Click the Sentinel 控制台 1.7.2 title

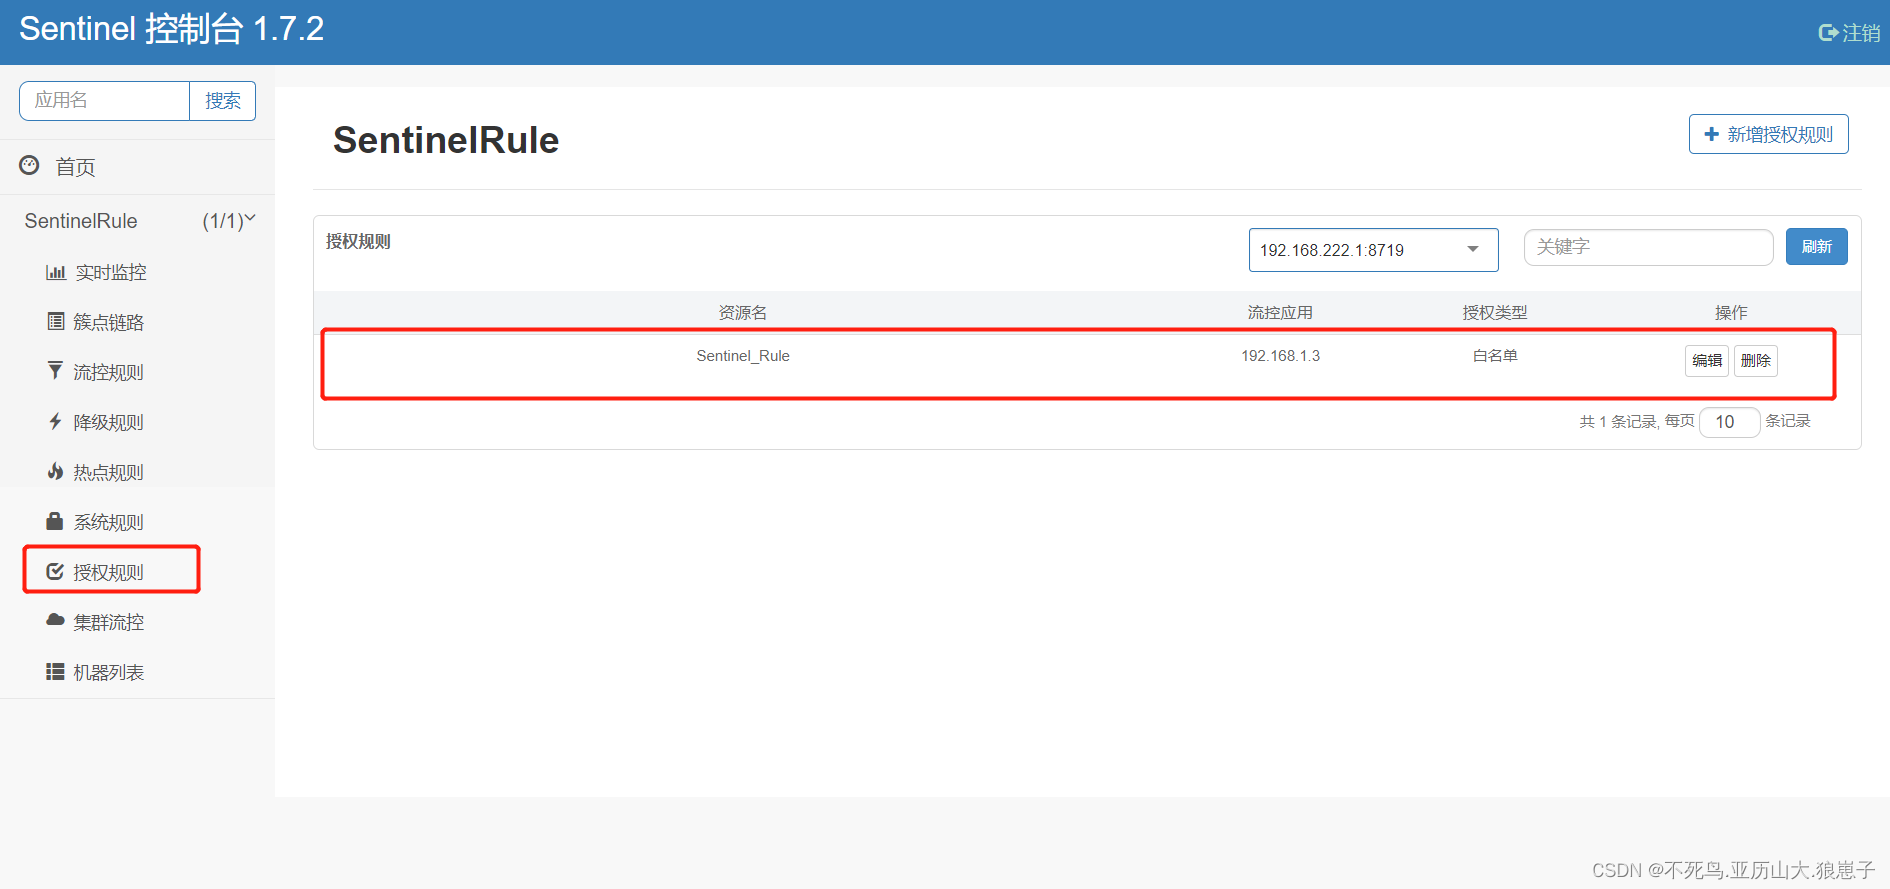172,29
